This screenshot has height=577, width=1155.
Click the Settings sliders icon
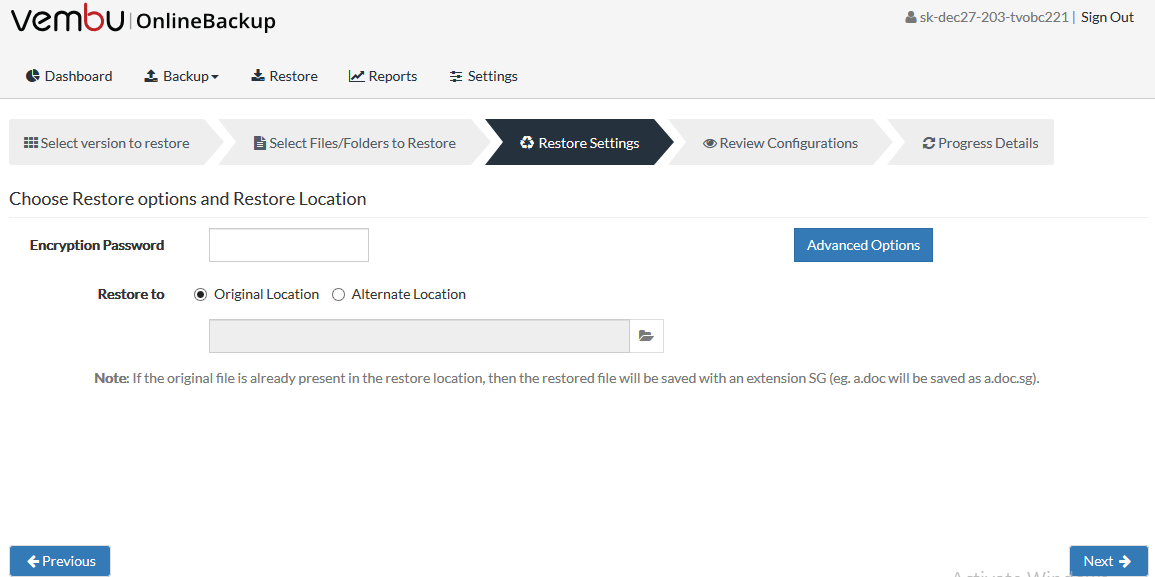click(456, 76)
